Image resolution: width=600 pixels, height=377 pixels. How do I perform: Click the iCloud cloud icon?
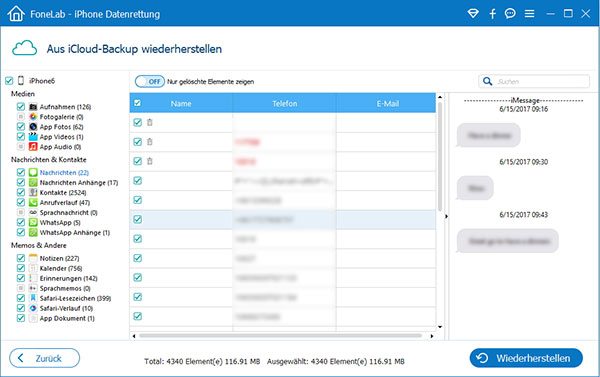point(25,49)
